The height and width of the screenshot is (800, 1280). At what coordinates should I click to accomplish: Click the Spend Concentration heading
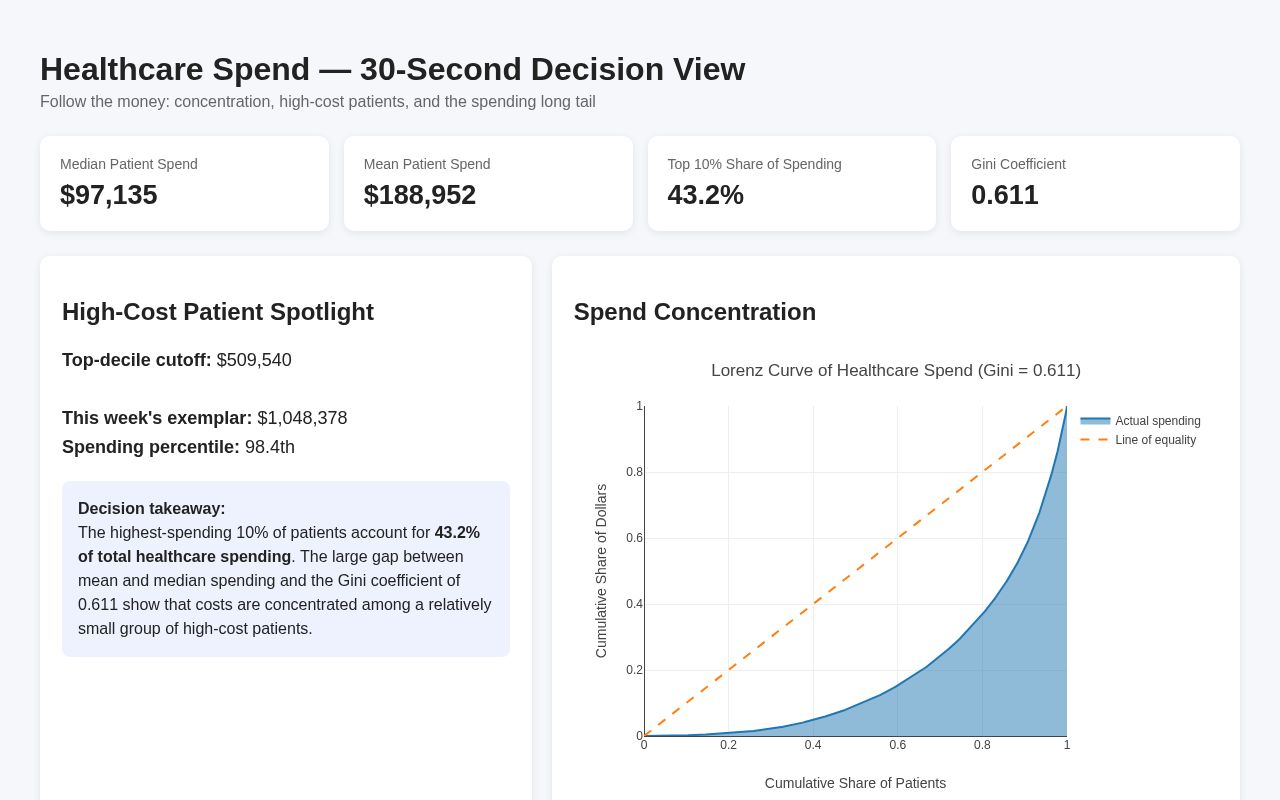coord(695,312)
